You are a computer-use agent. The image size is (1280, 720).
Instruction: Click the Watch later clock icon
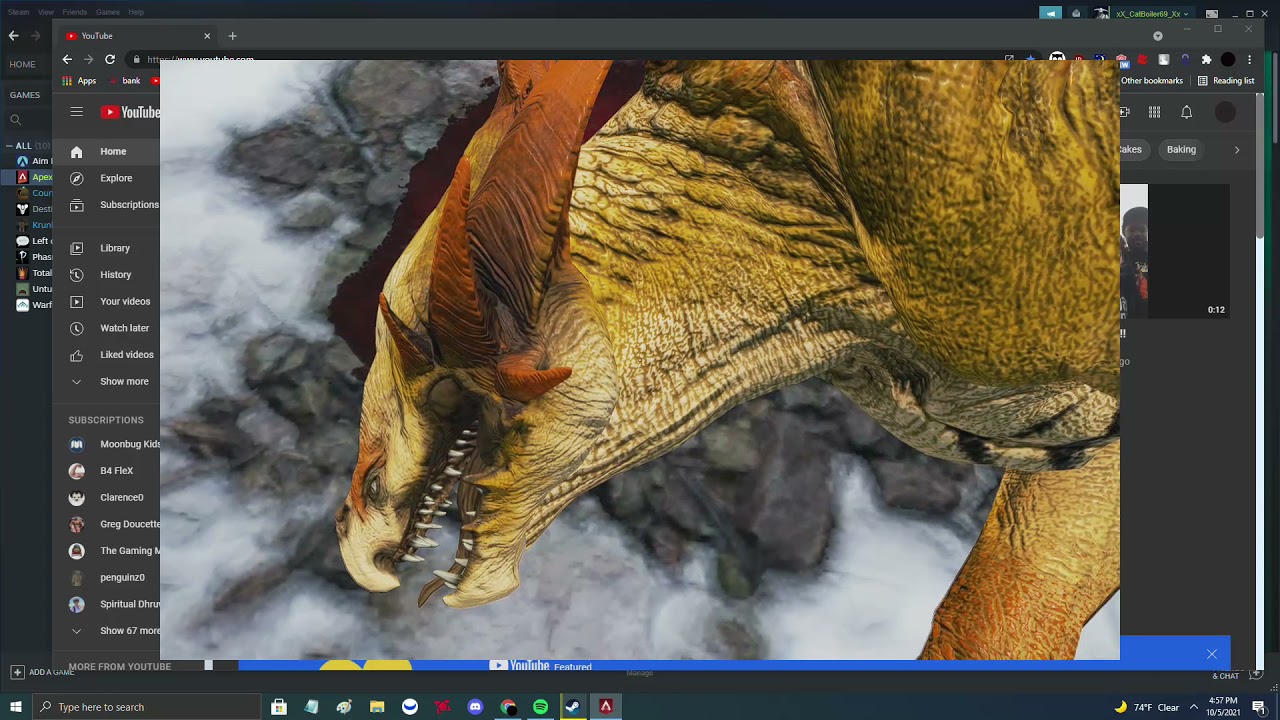point(76,328)
